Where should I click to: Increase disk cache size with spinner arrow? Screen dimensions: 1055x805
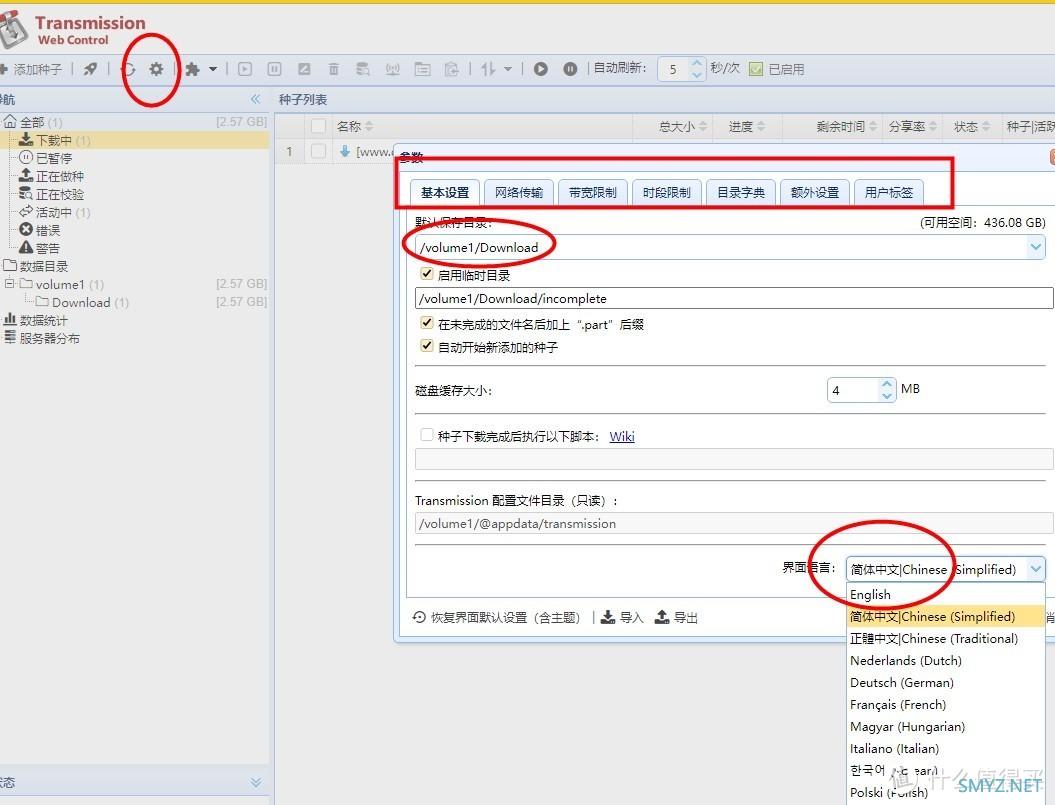tap(887, 384)
